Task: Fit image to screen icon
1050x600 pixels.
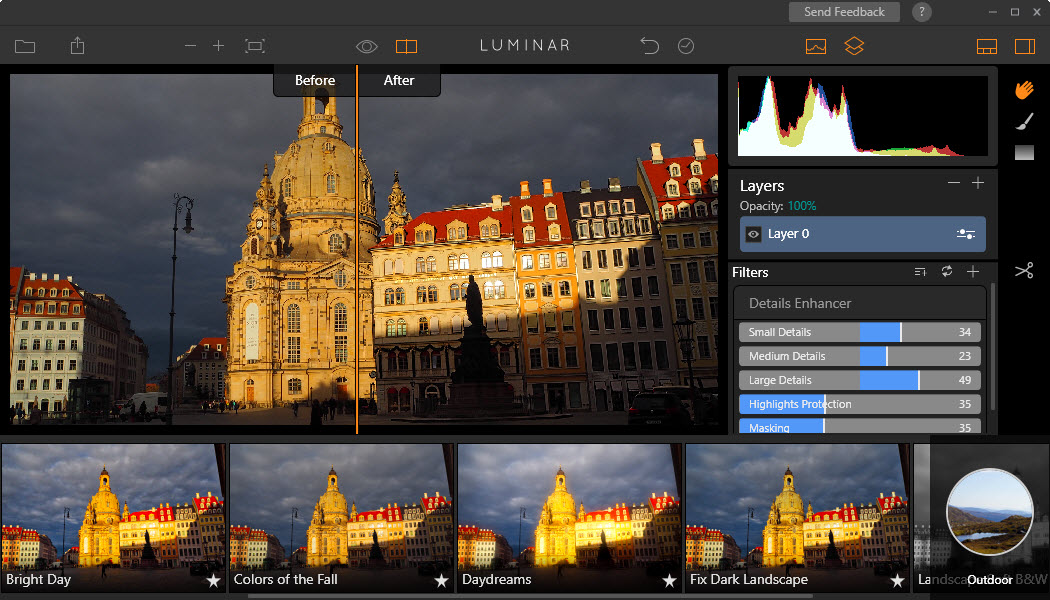Action: tap(255, 46)
